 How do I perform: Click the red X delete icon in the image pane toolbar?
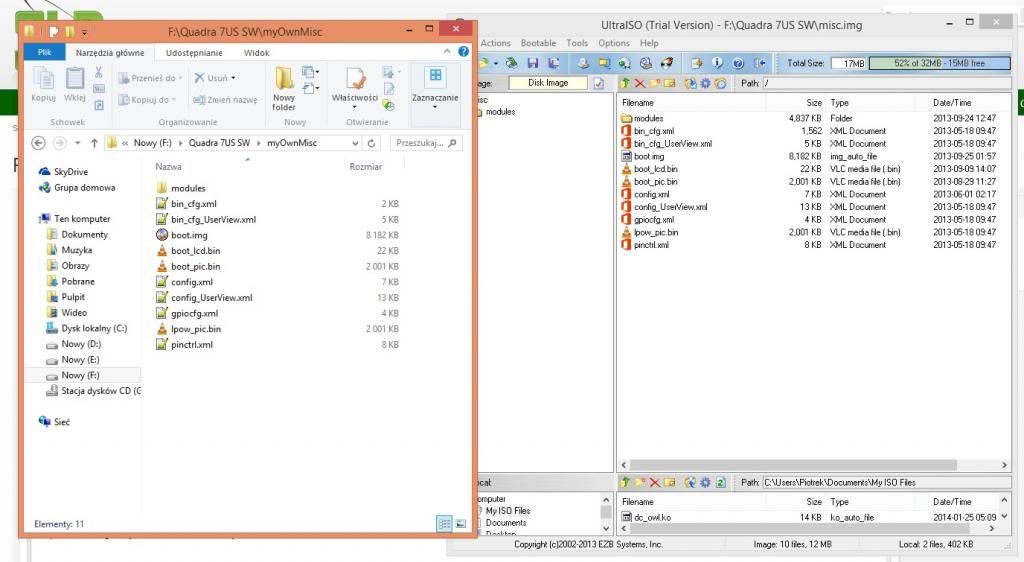click(639, 83)
